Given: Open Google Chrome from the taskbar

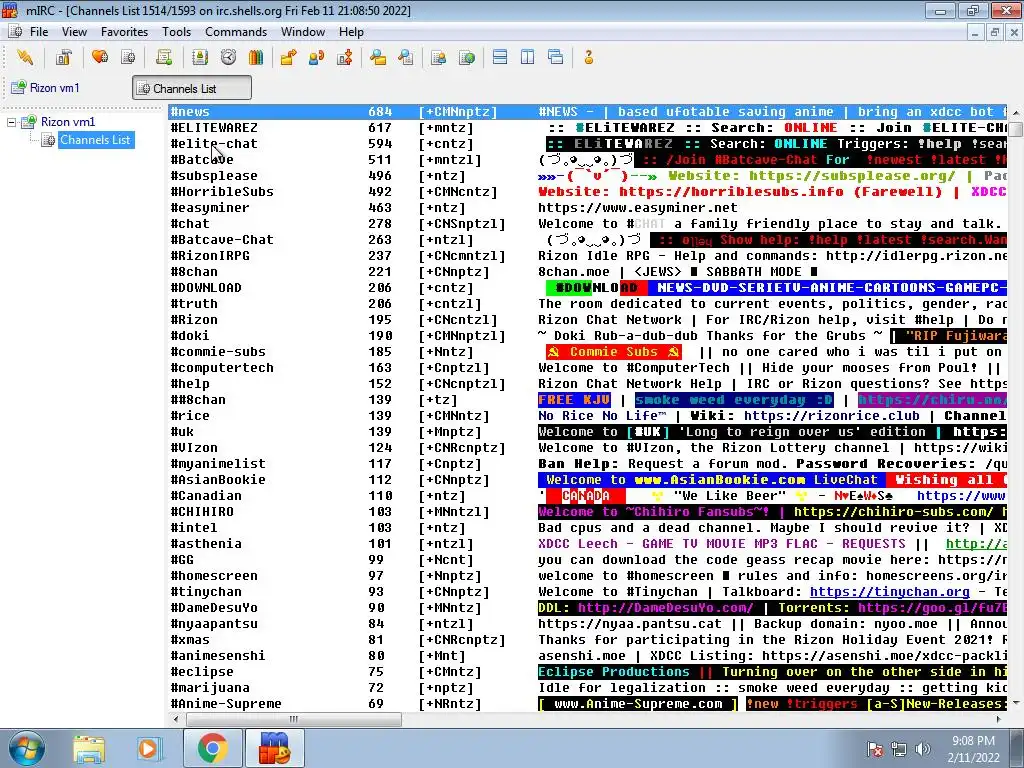Looking at the screenshot, I should (x=212, y=748).
